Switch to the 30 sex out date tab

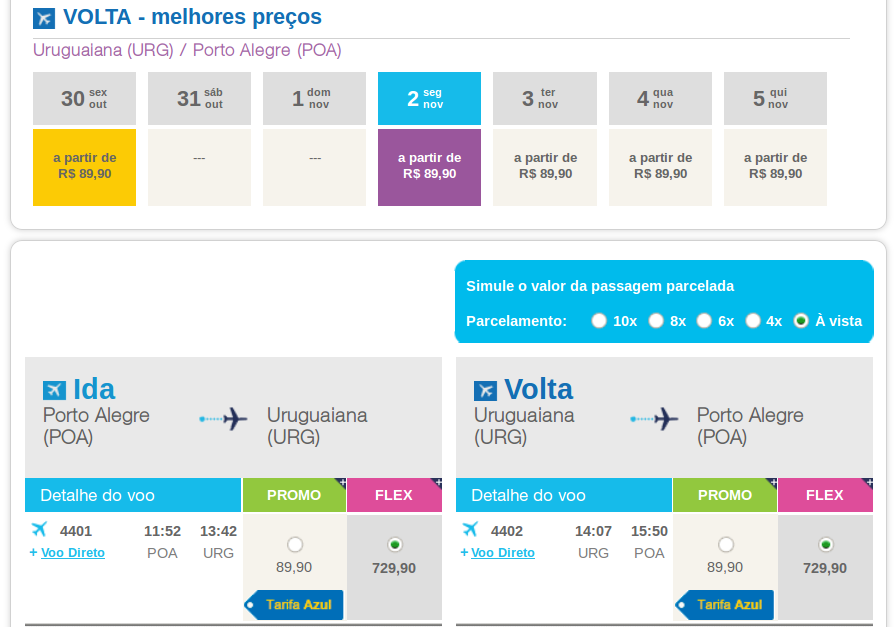(x=84, y=99)
